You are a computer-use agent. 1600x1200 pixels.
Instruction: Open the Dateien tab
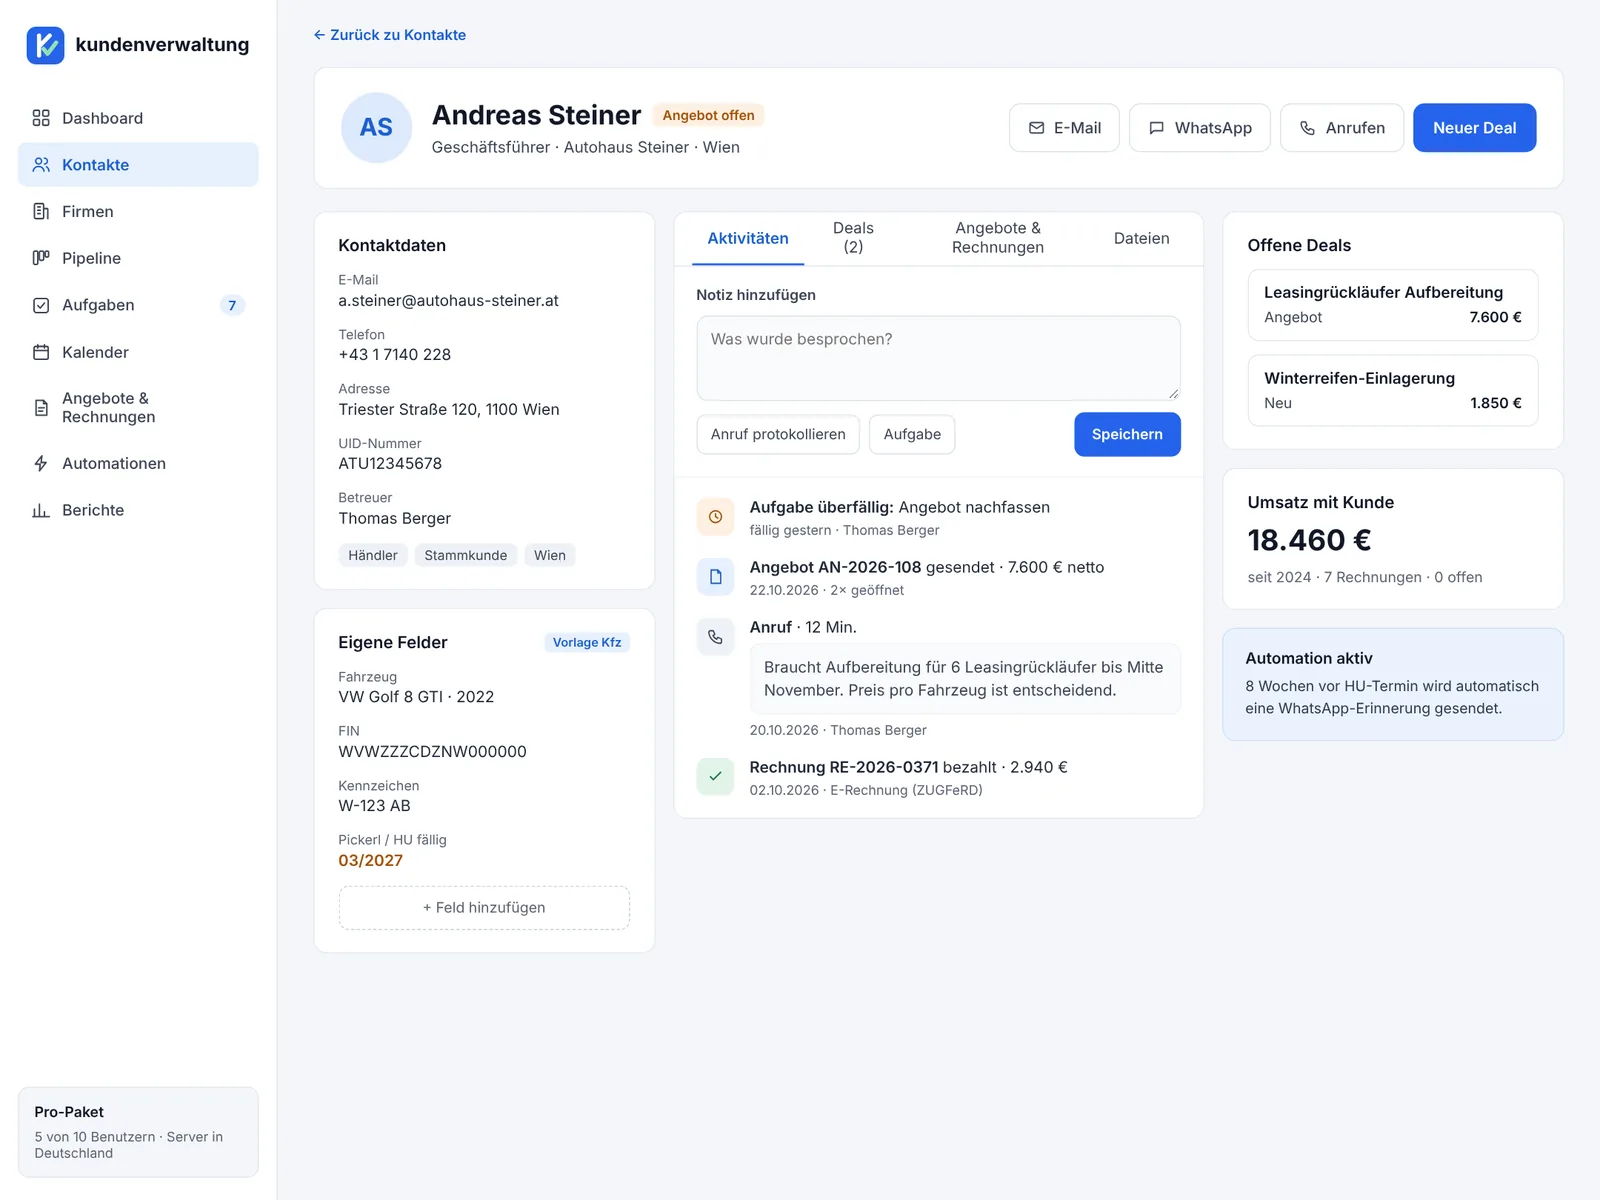1141,238
